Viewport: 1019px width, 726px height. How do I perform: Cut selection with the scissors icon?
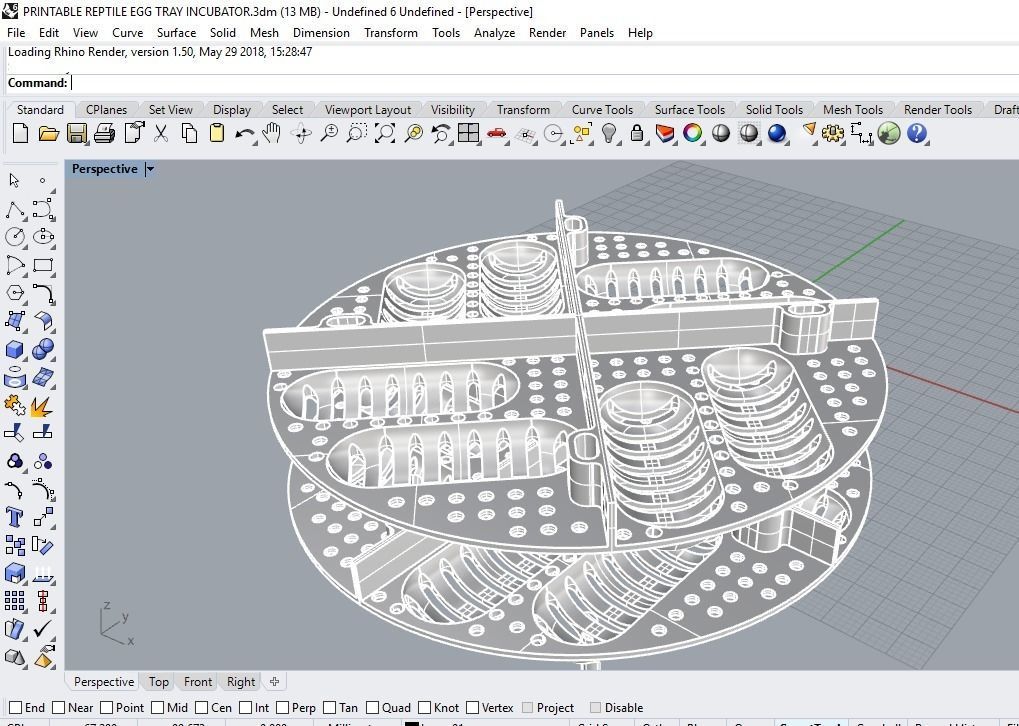click(161, 134)
